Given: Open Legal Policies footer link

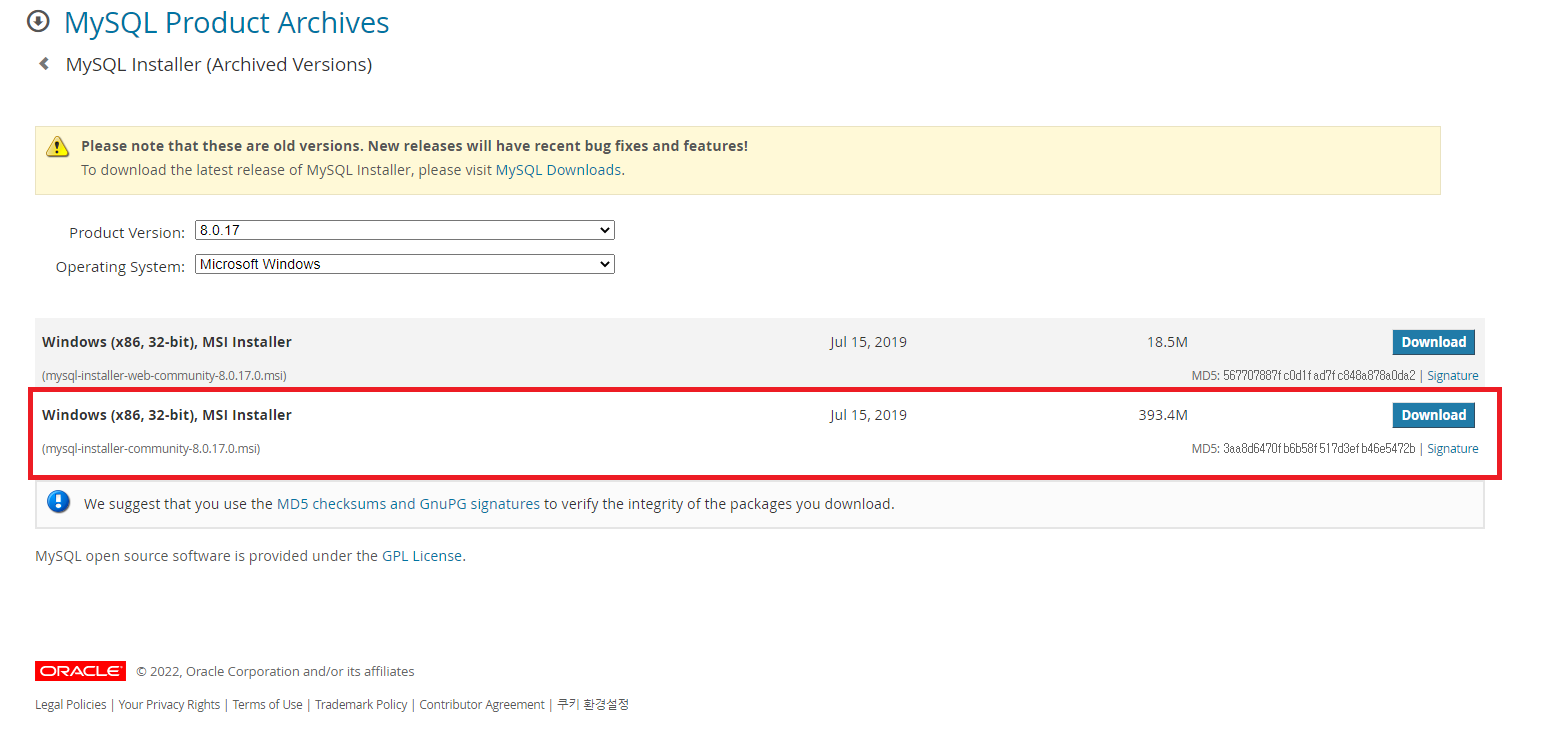Looking at the screenshot, I should tap(70, 705).
